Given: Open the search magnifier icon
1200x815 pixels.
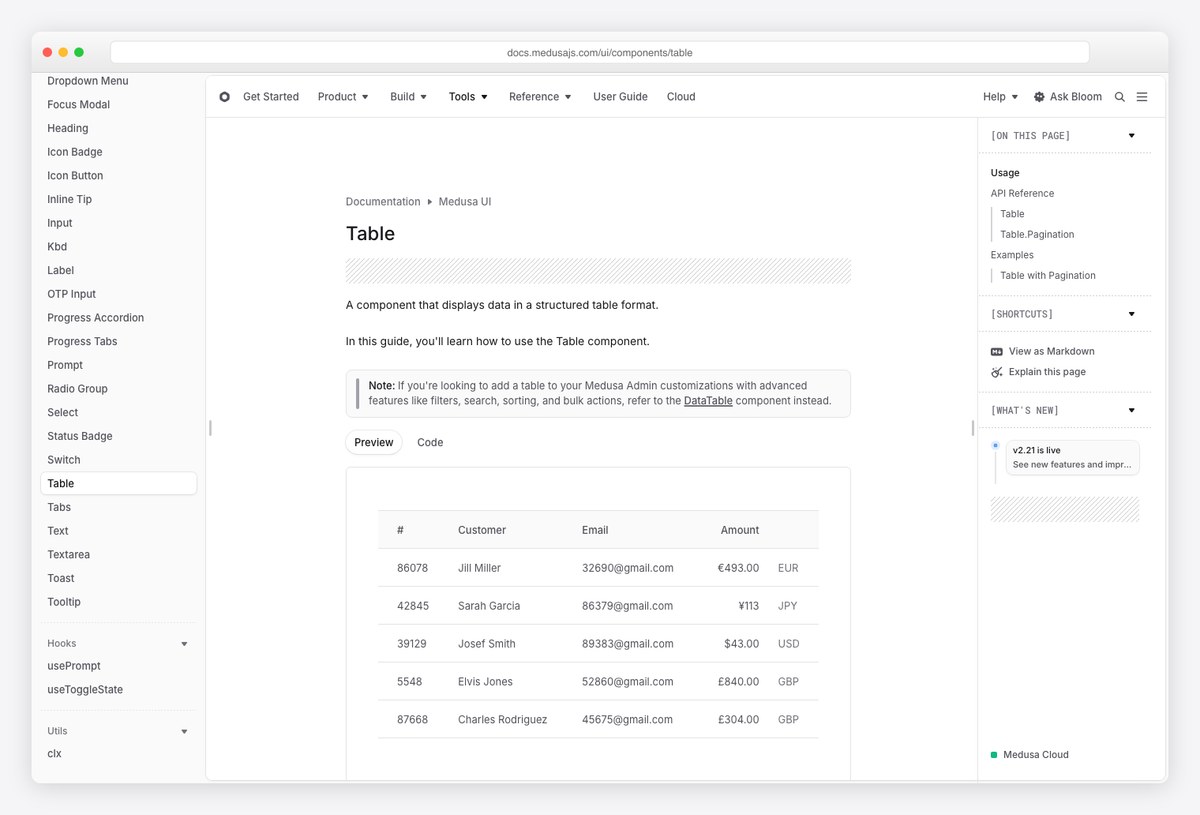Looking at the screenshot, I should pyautogui.click(x=1120, y=97).
